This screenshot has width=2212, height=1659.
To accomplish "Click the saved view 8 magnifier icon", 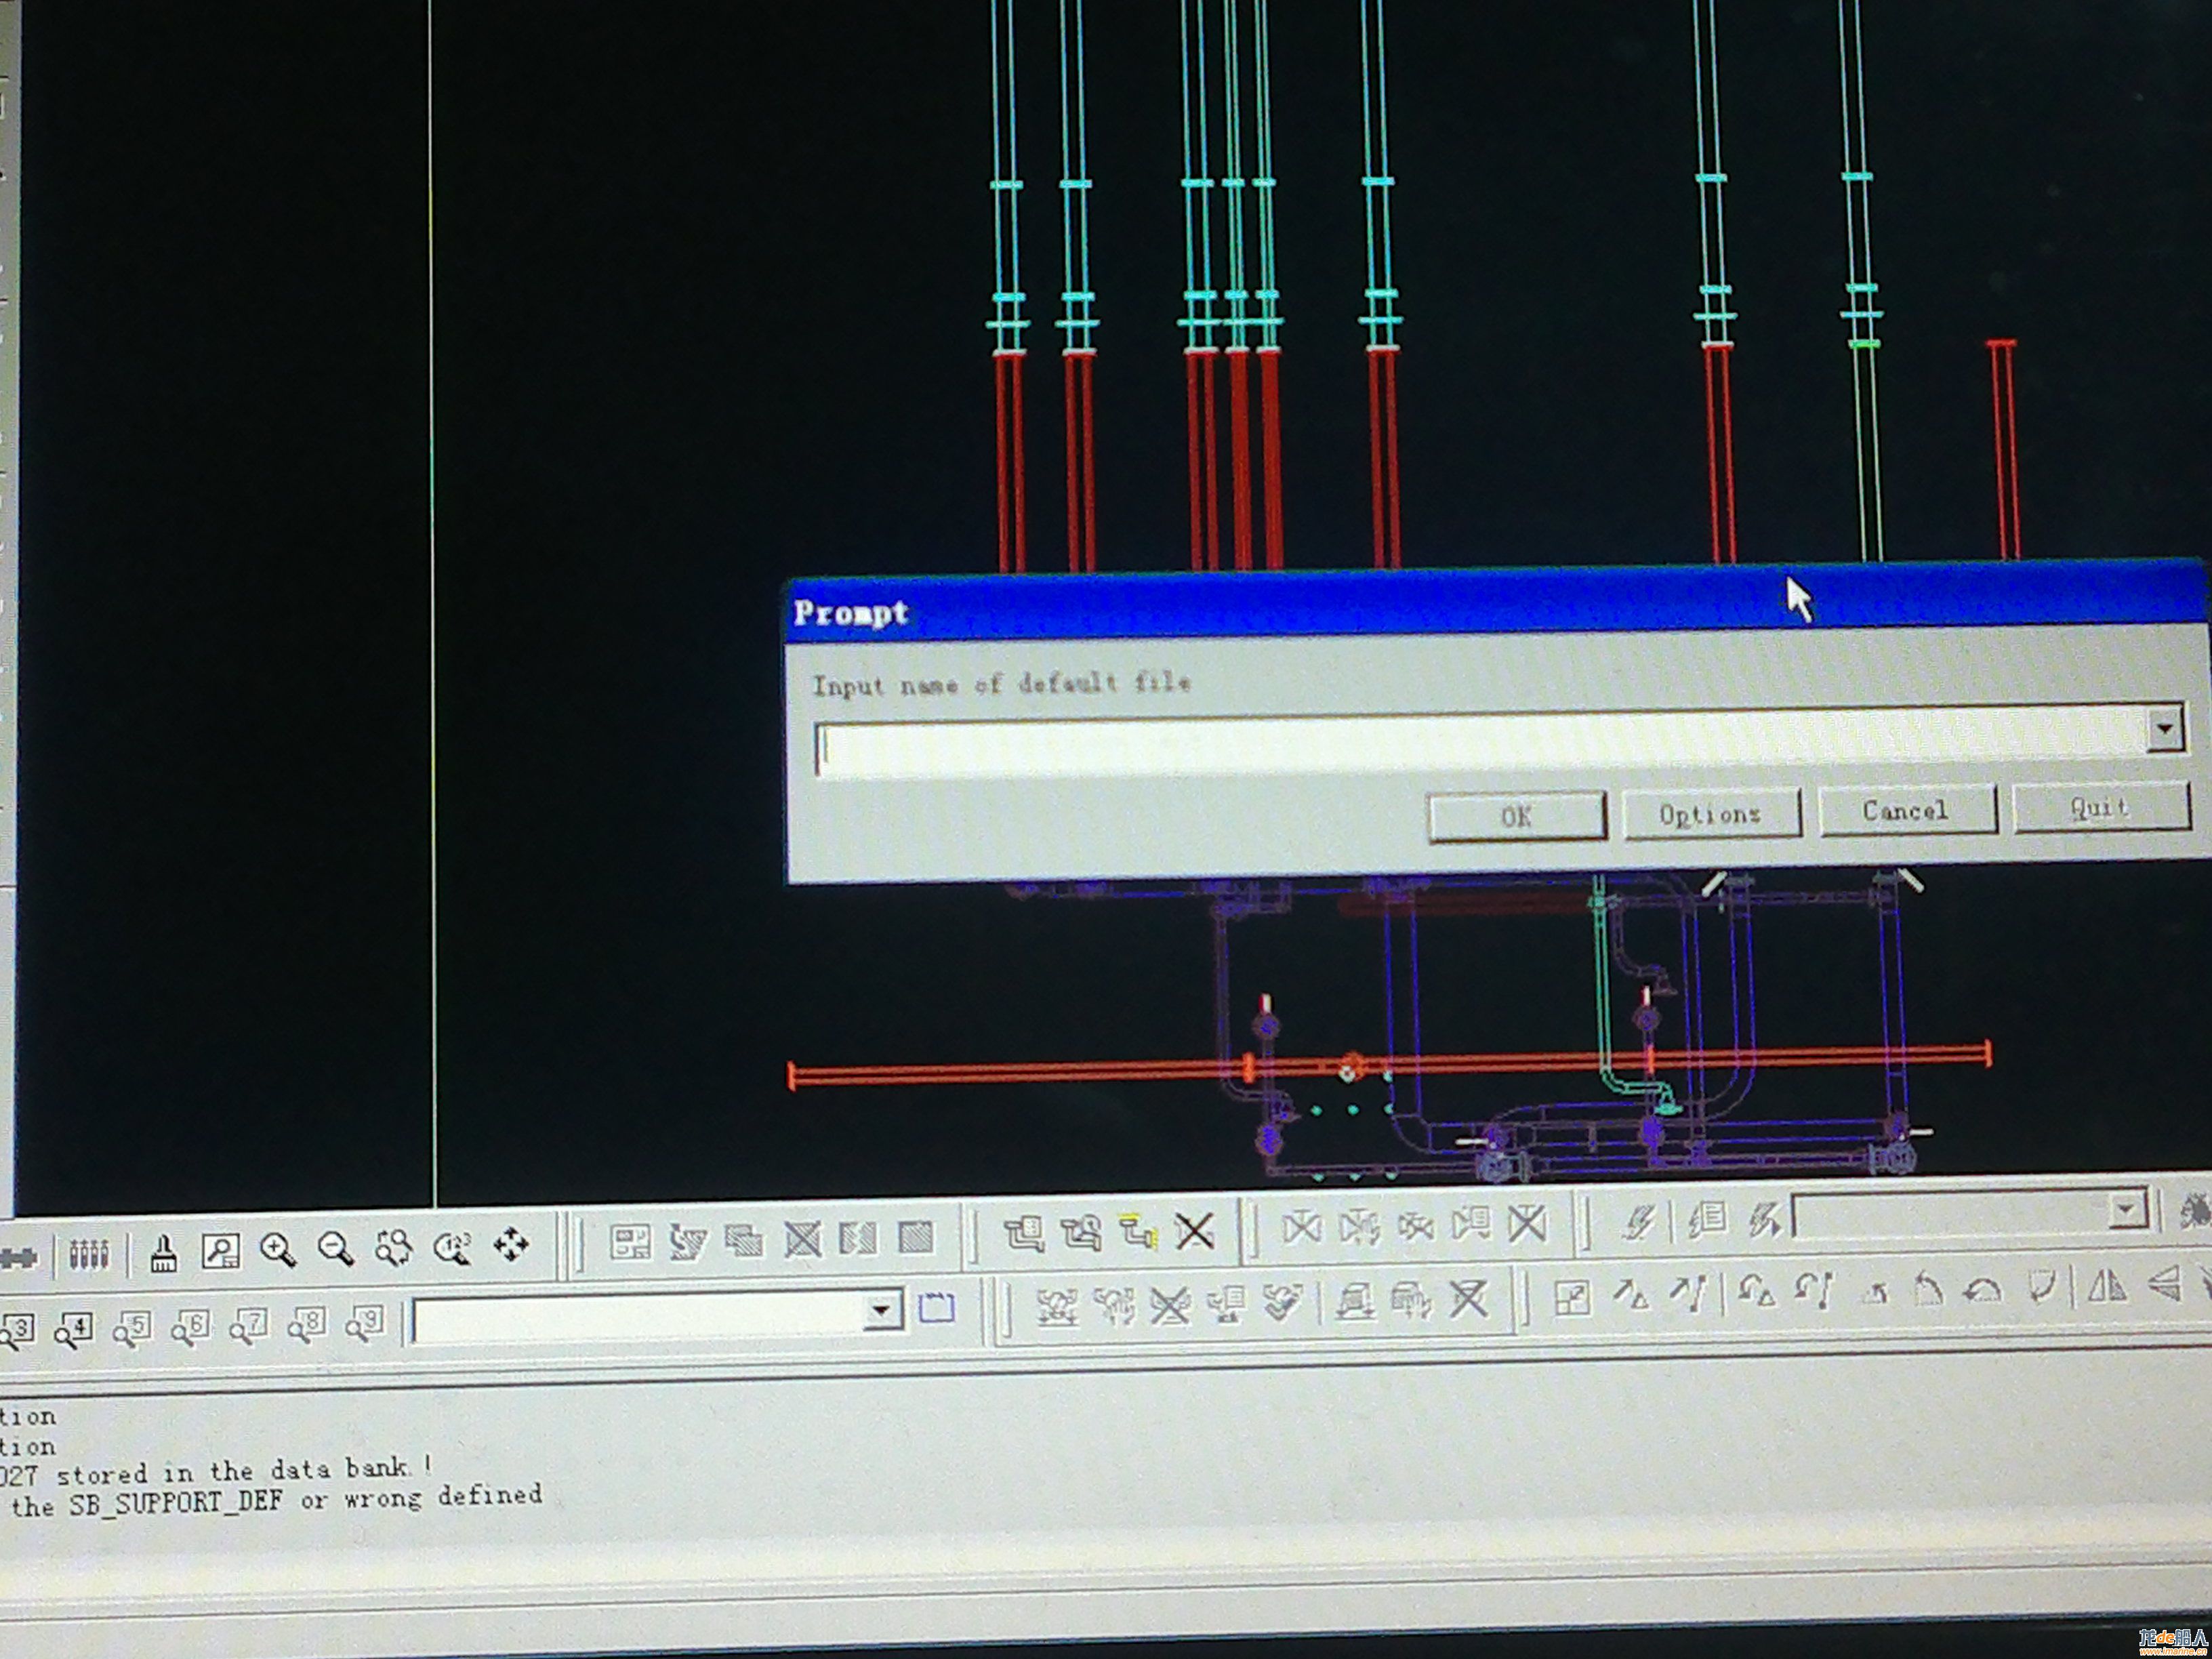I will point(306,1325).
